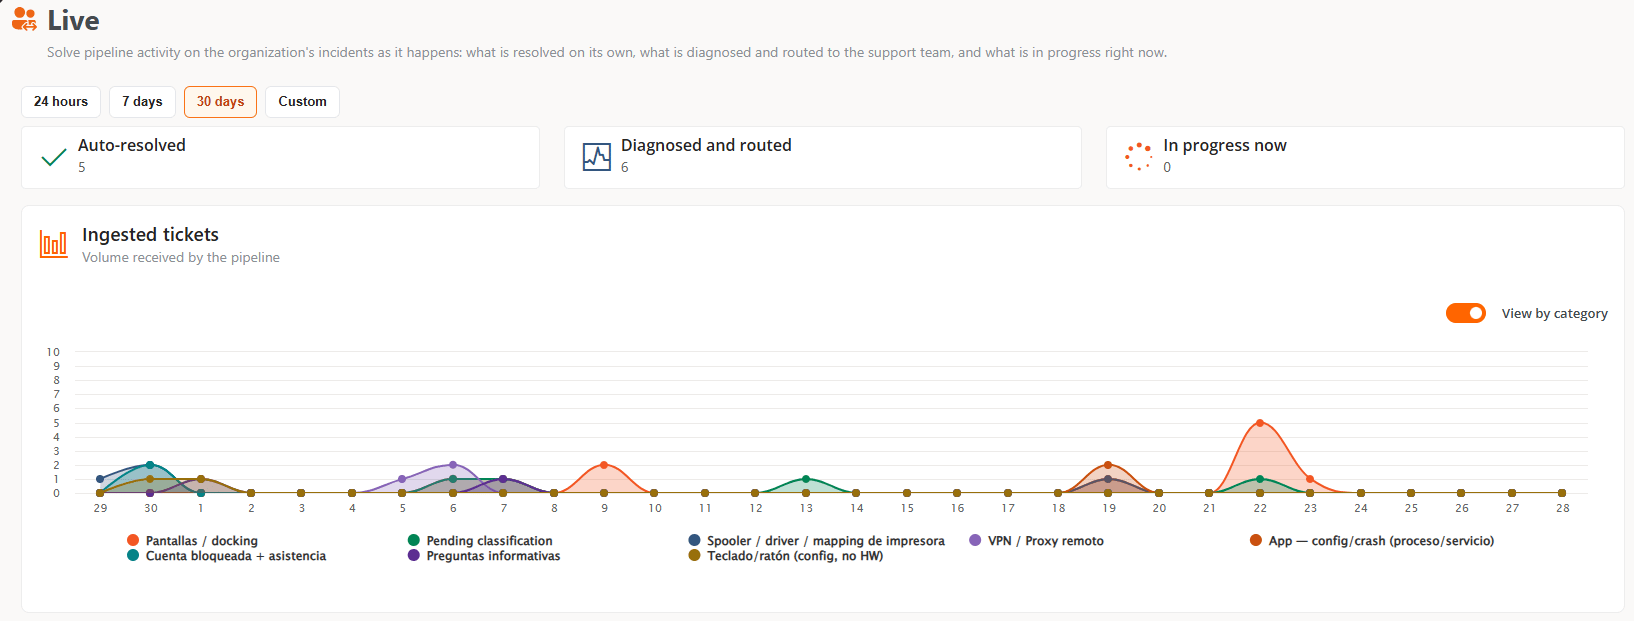Select the 24 hours time range

click(61, 102)
